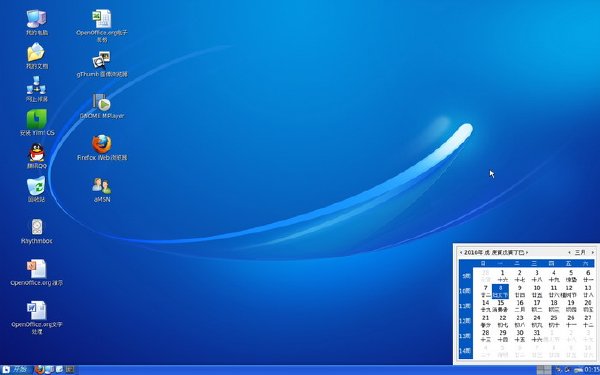Go to previous month before 三月
This screenshot has width=600, height=375.
click(x=569, y=253)
